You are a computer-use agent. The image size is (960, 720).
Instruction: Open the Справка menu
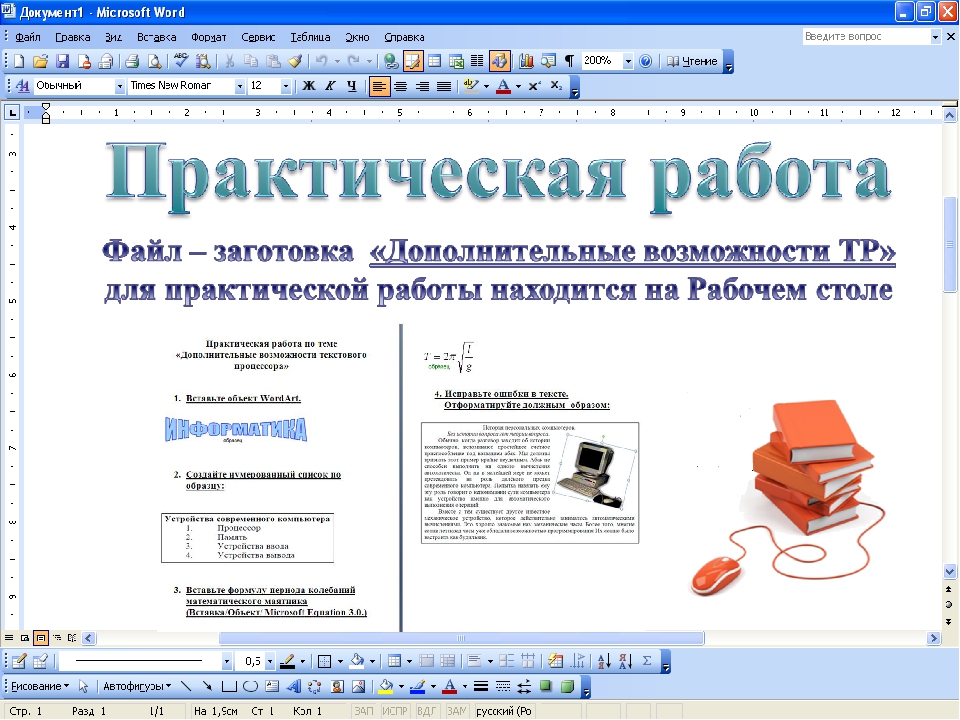404,37
